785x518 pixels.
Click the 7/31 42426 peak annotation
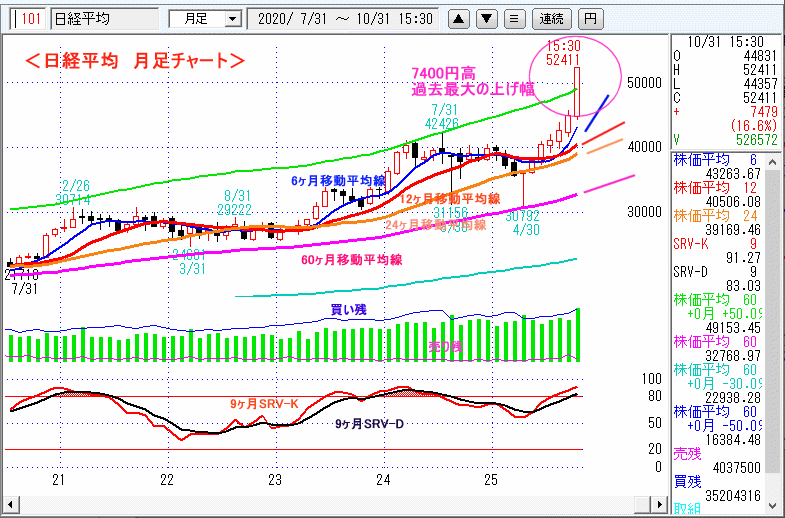coord(442,116)
